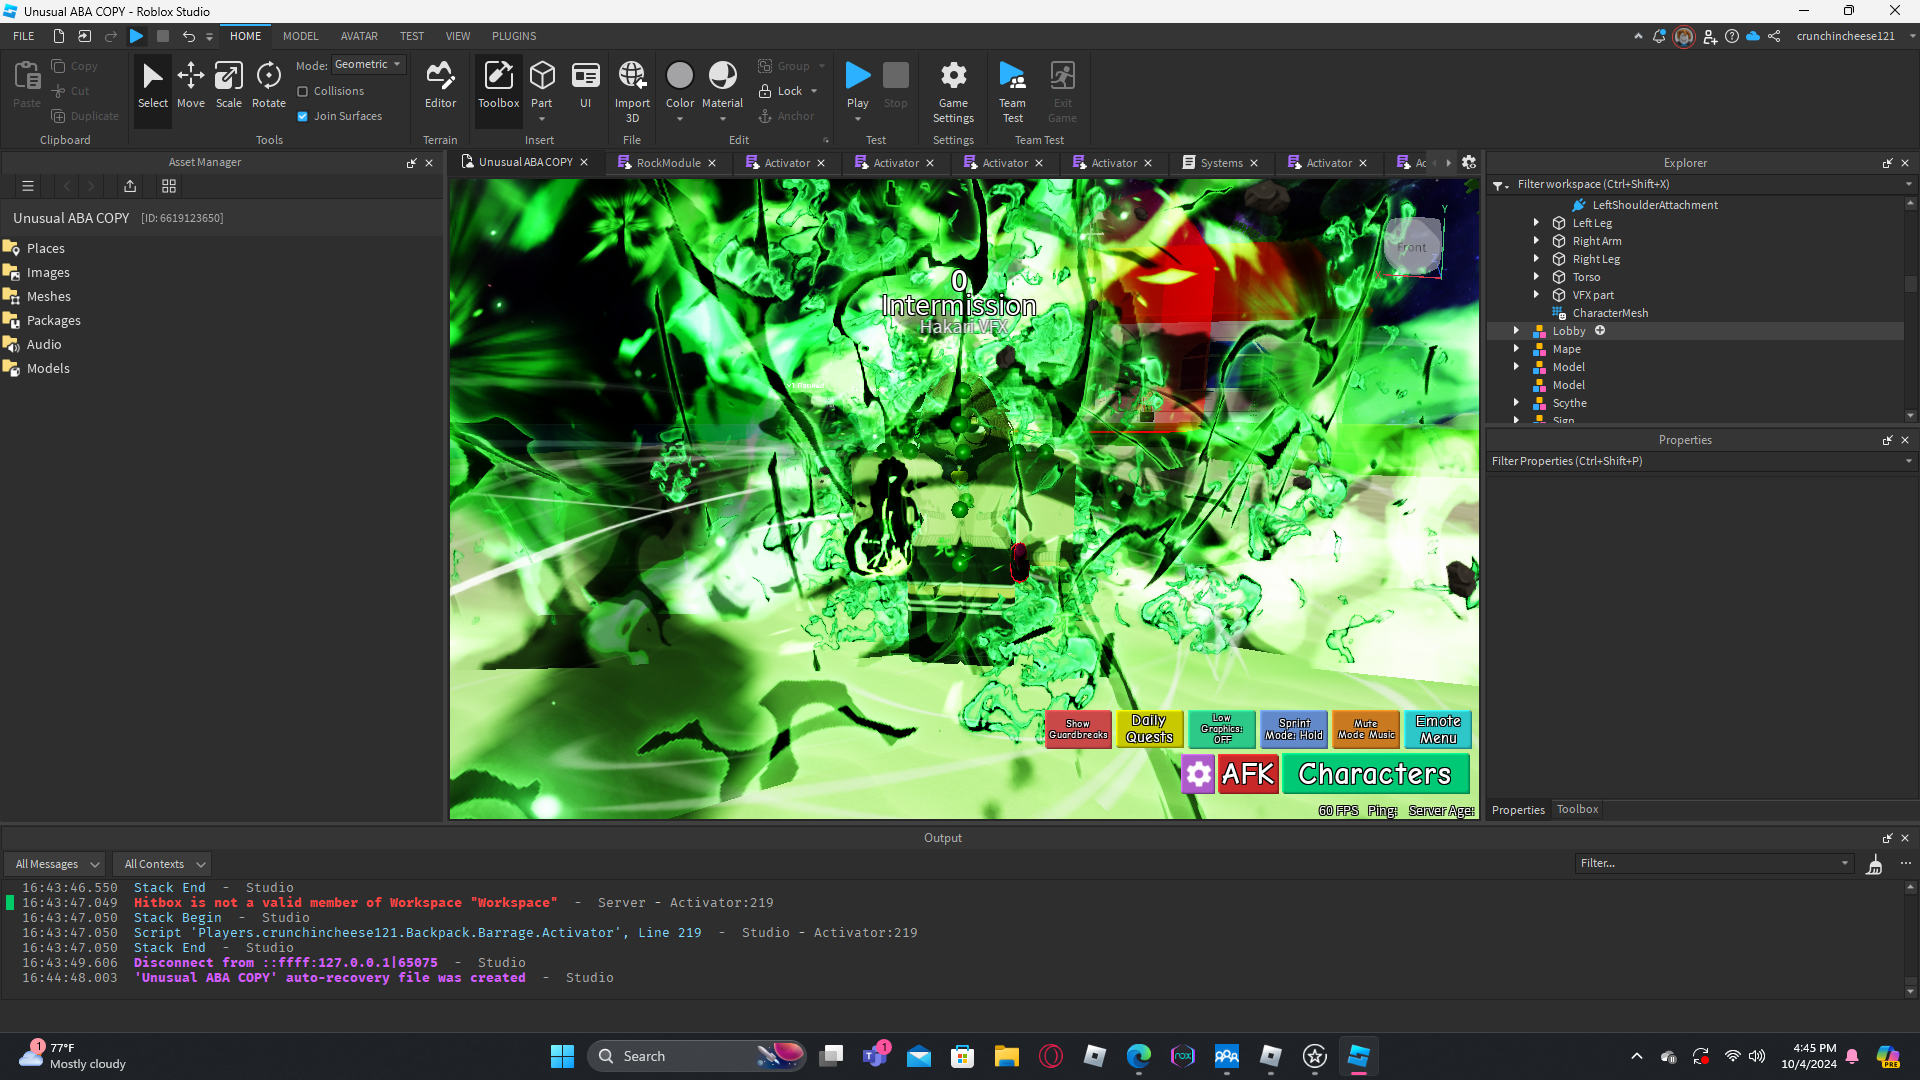Create a new file from quick access
Image resolution: width=1920 pixels, height=1080 pixels.
click(59, 36)
